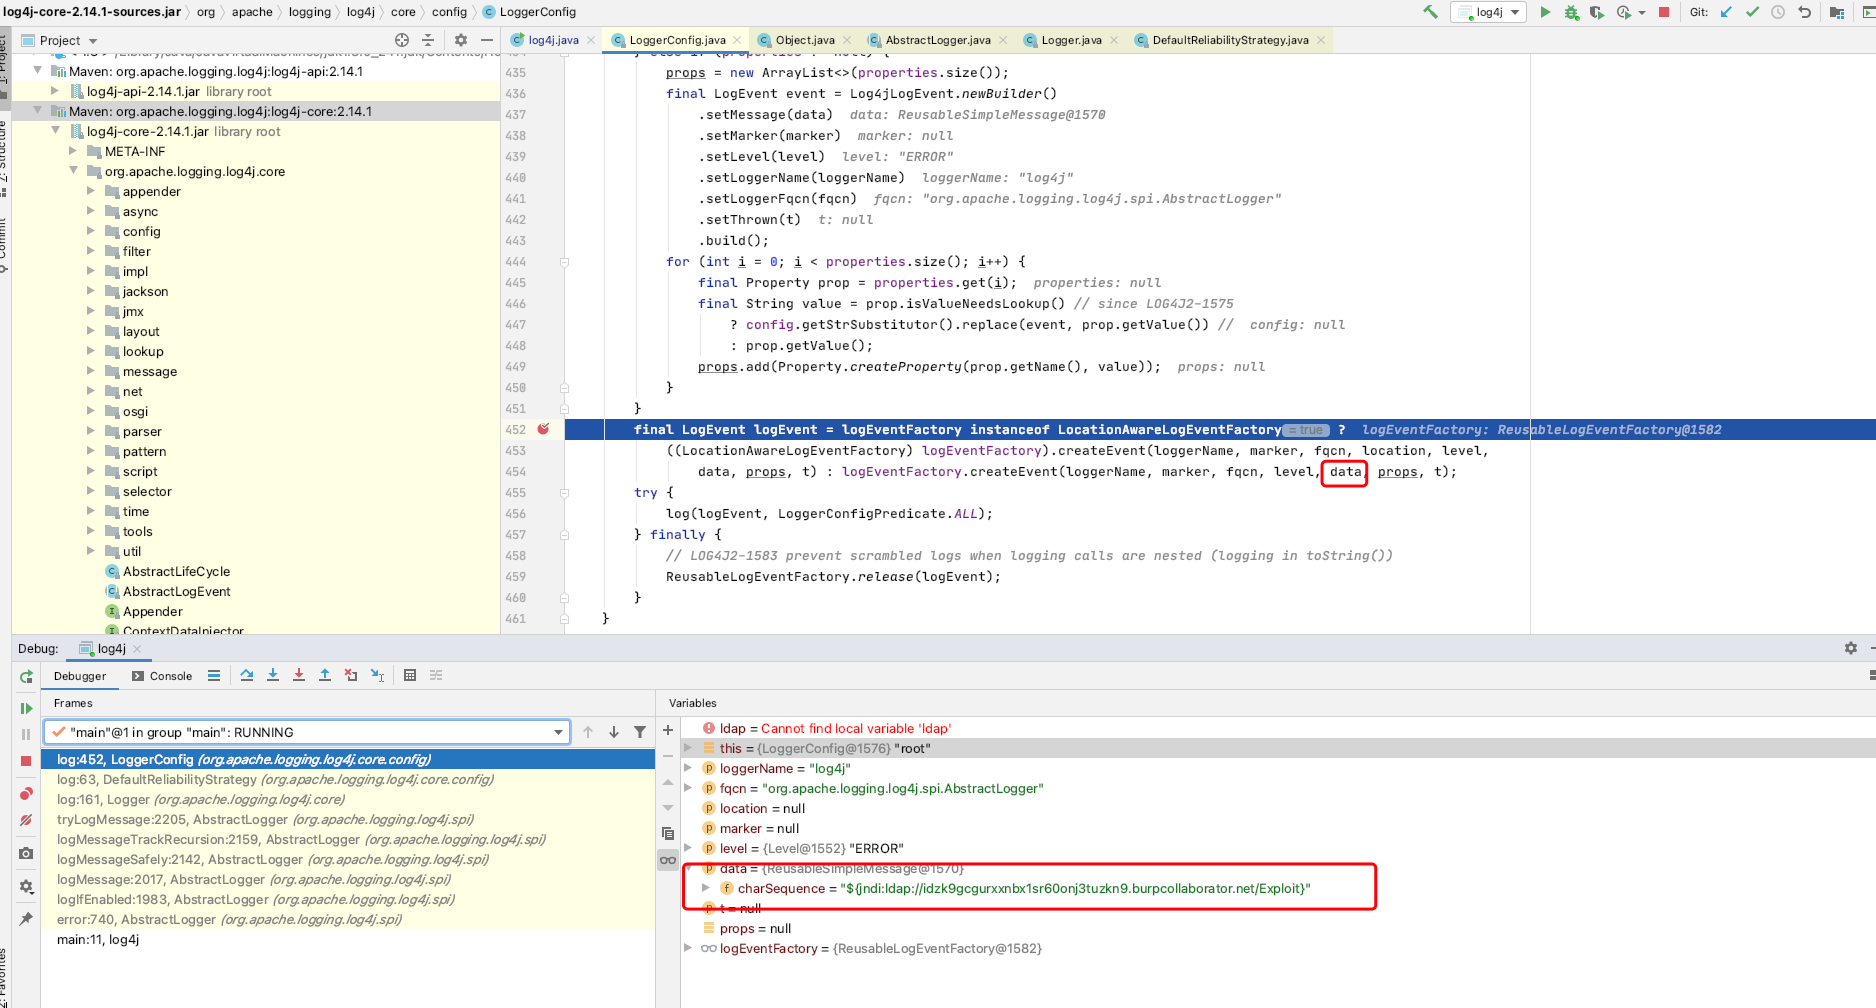Step out with the blue up arrow
1876x1008 pixels.
click(x=325, y=675)
